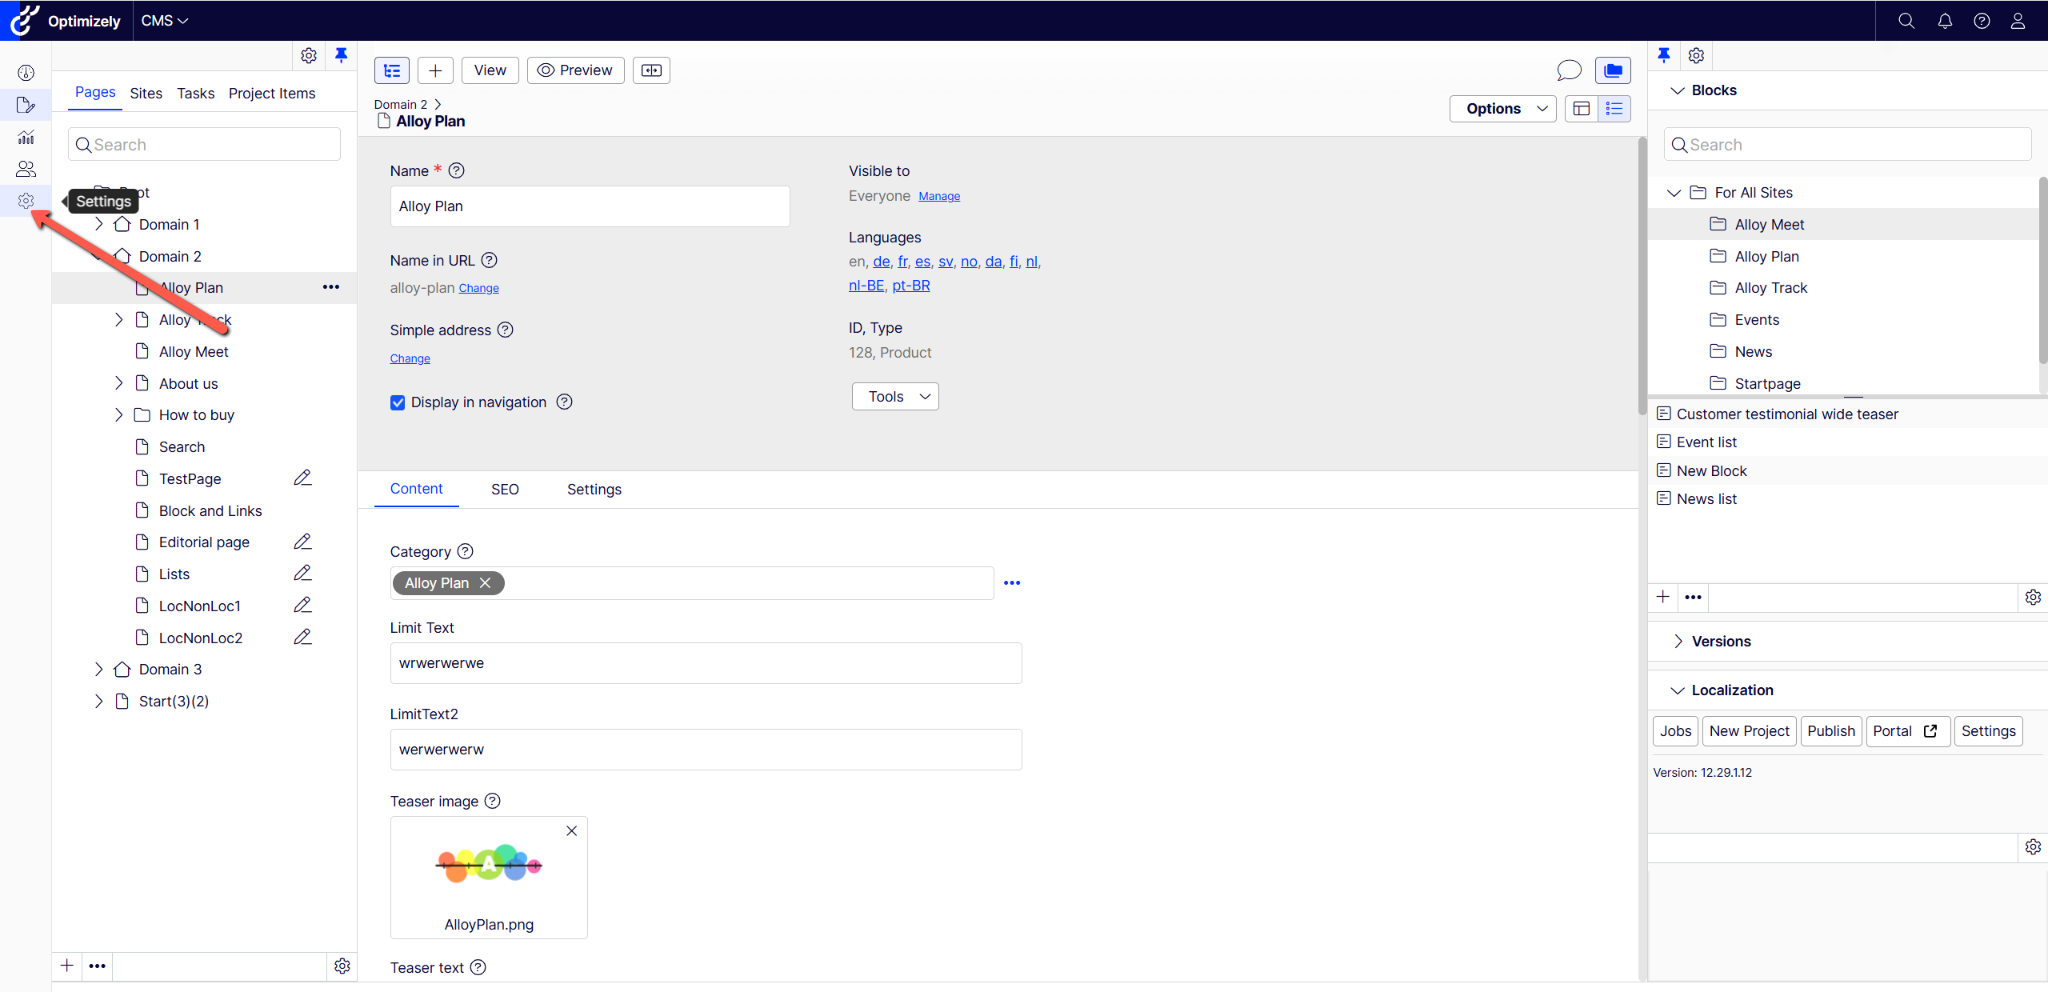Click the Blocks search field
Viewport: 2048px width, 992px height.
pyautogui.click(x=1848, y=145)
